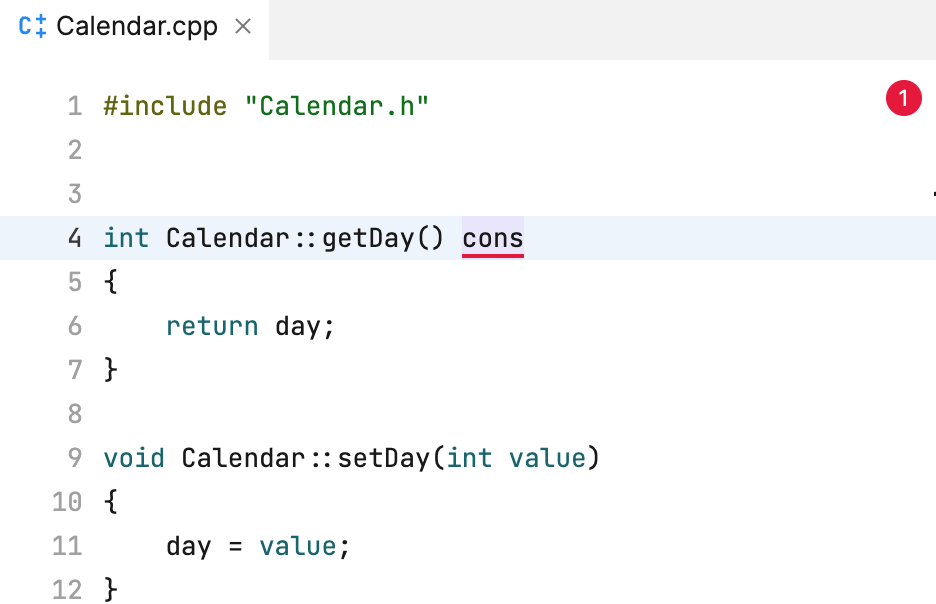Click the int keyword on line 4

pyautogui.click(x=126, y=238)
